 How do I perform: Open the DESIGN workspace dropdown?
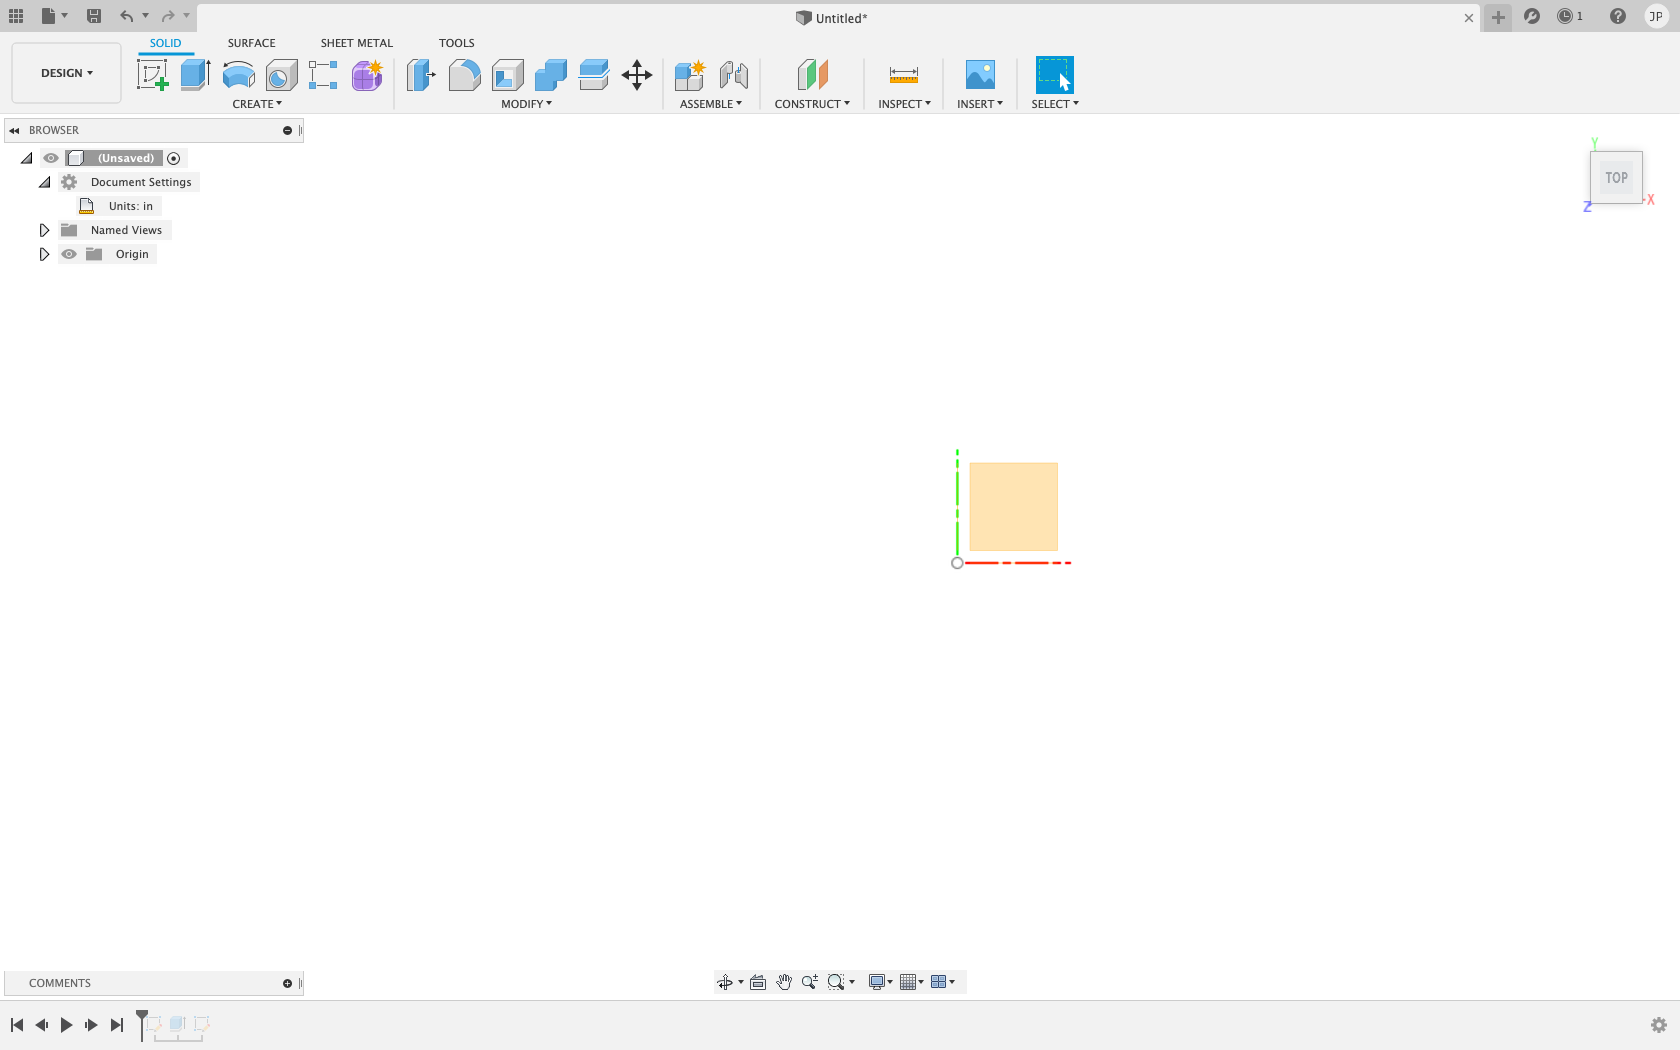tap(66, 73)
